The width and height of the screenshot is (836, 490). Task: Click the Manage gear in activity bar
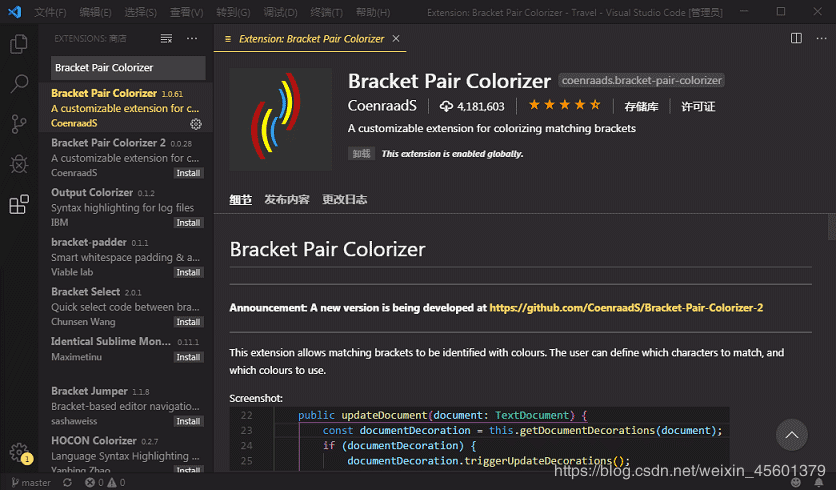pos(20,453)
